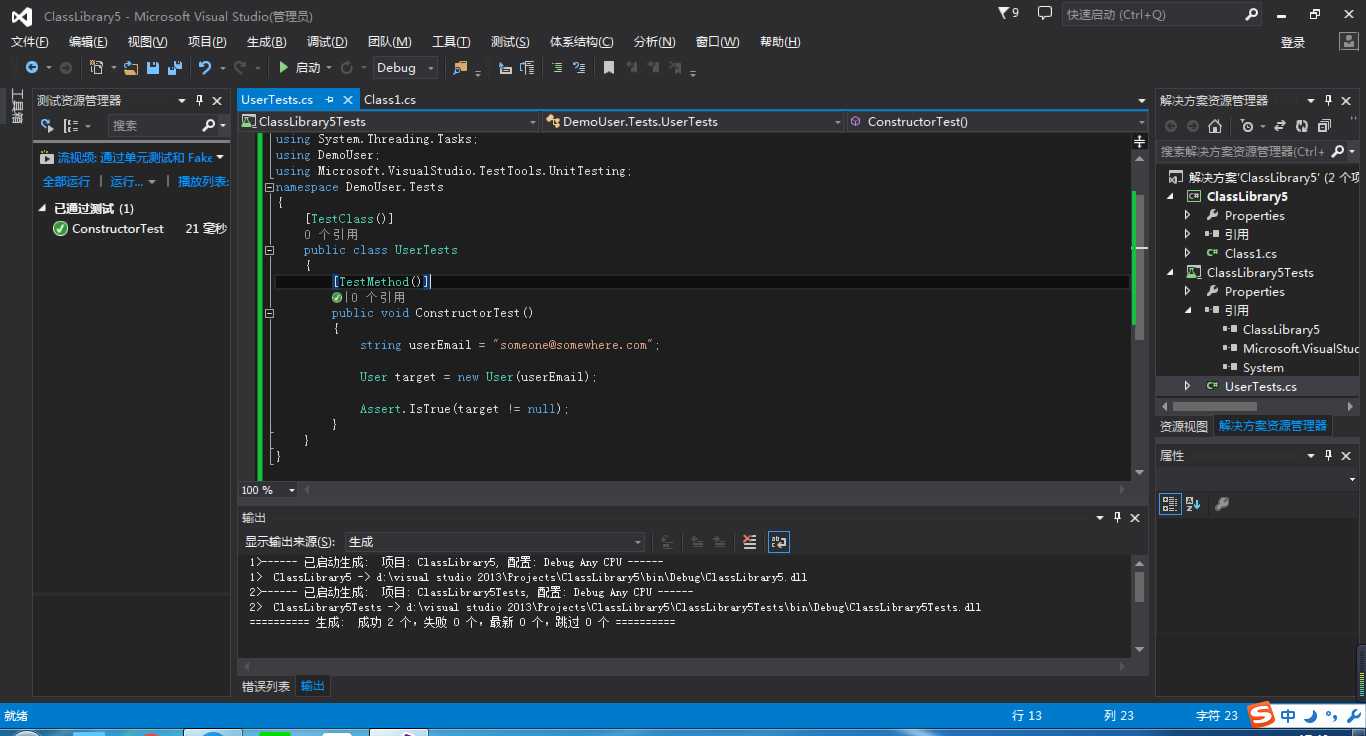Click the green test-passed CodeLens indicator
Image resolution: width=1366 pixels, height=736 pixels.
click(x=338, y=297)
